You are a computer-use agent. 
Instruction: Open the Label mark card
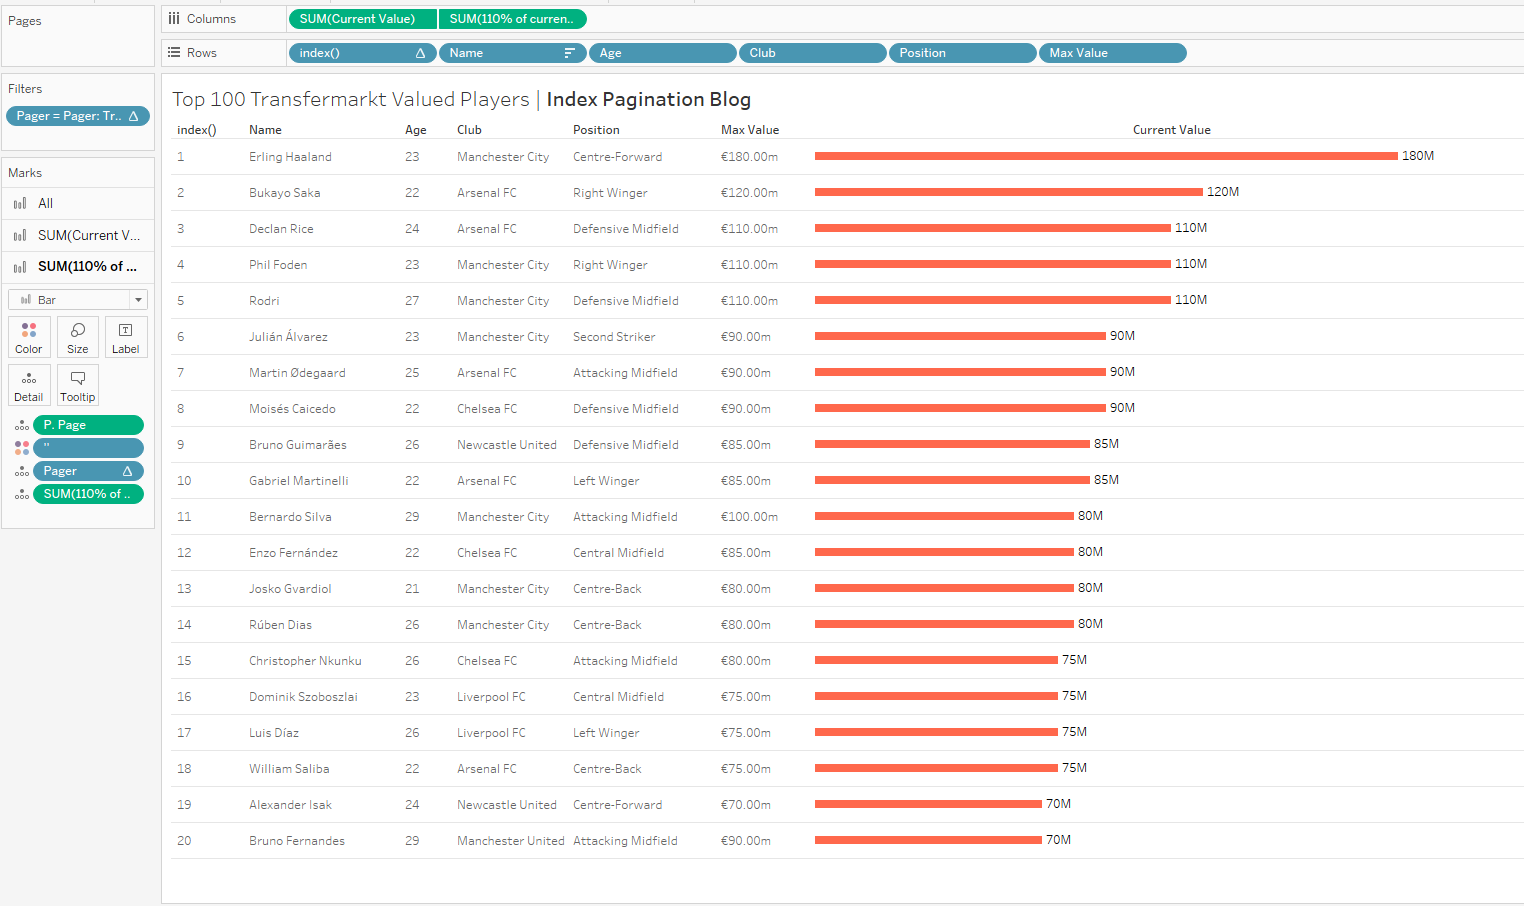point(125,337)
